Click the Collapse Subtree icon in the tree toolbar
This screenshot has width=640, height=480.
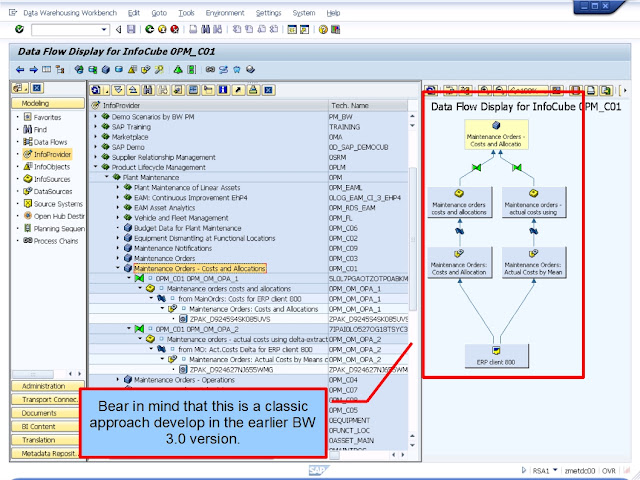click(133, 90)
